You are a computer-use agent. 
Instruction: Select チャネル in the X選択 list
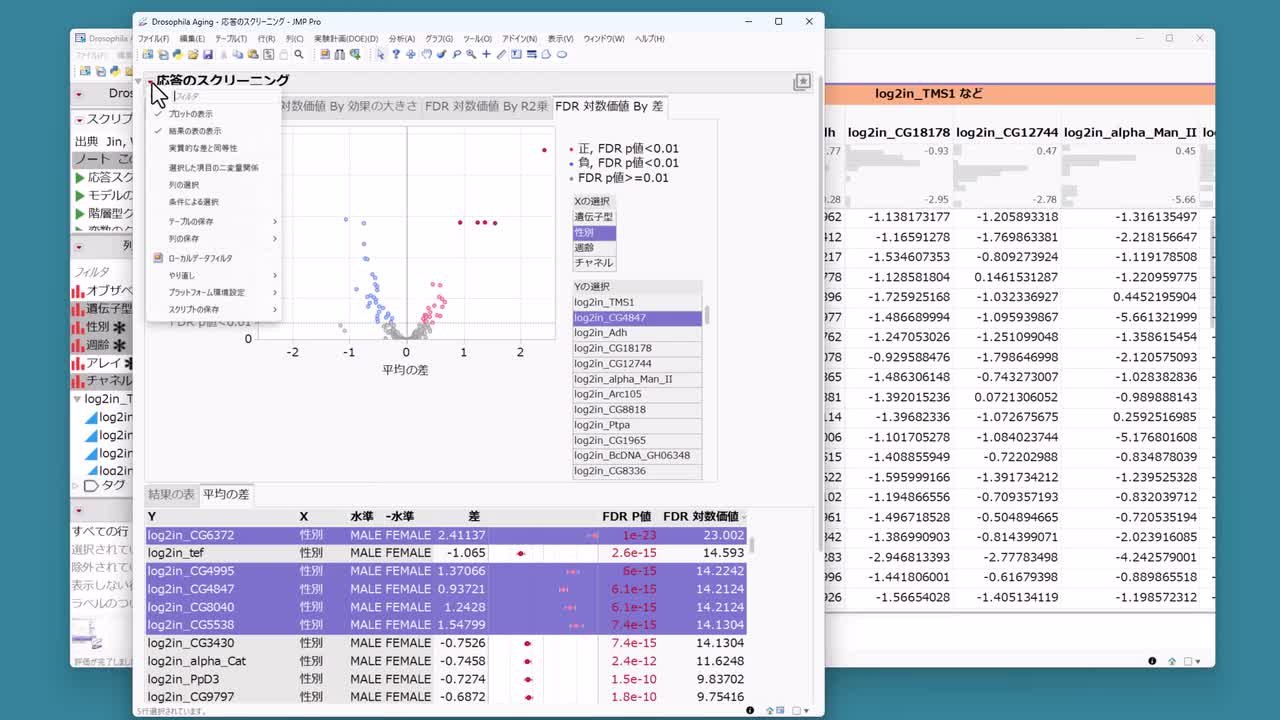(594, 263)
